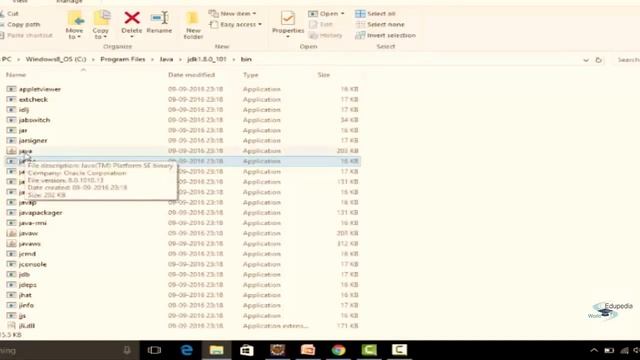Select the jinfo file
This screenshot has height=360, width=640.
pyautogui.click(x=26, y=305)
